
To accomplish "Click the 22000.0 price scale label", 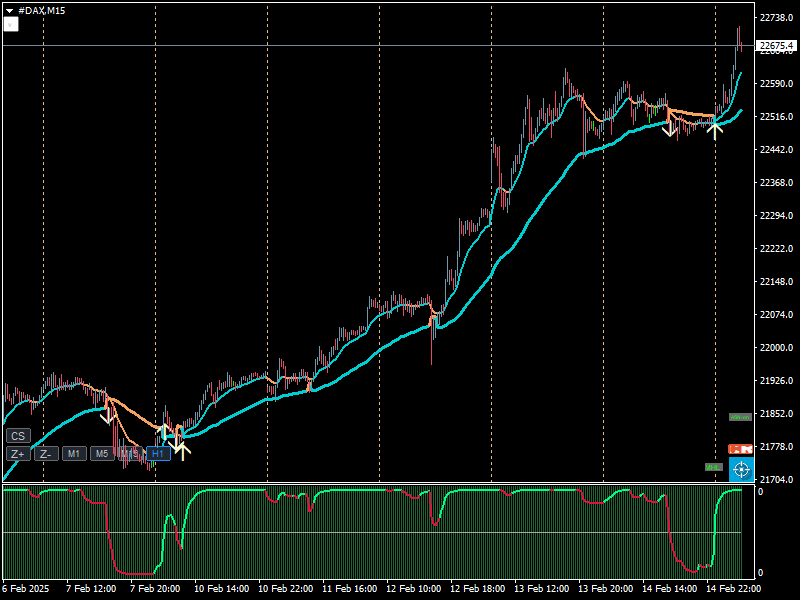I will [x=777, y=347].
